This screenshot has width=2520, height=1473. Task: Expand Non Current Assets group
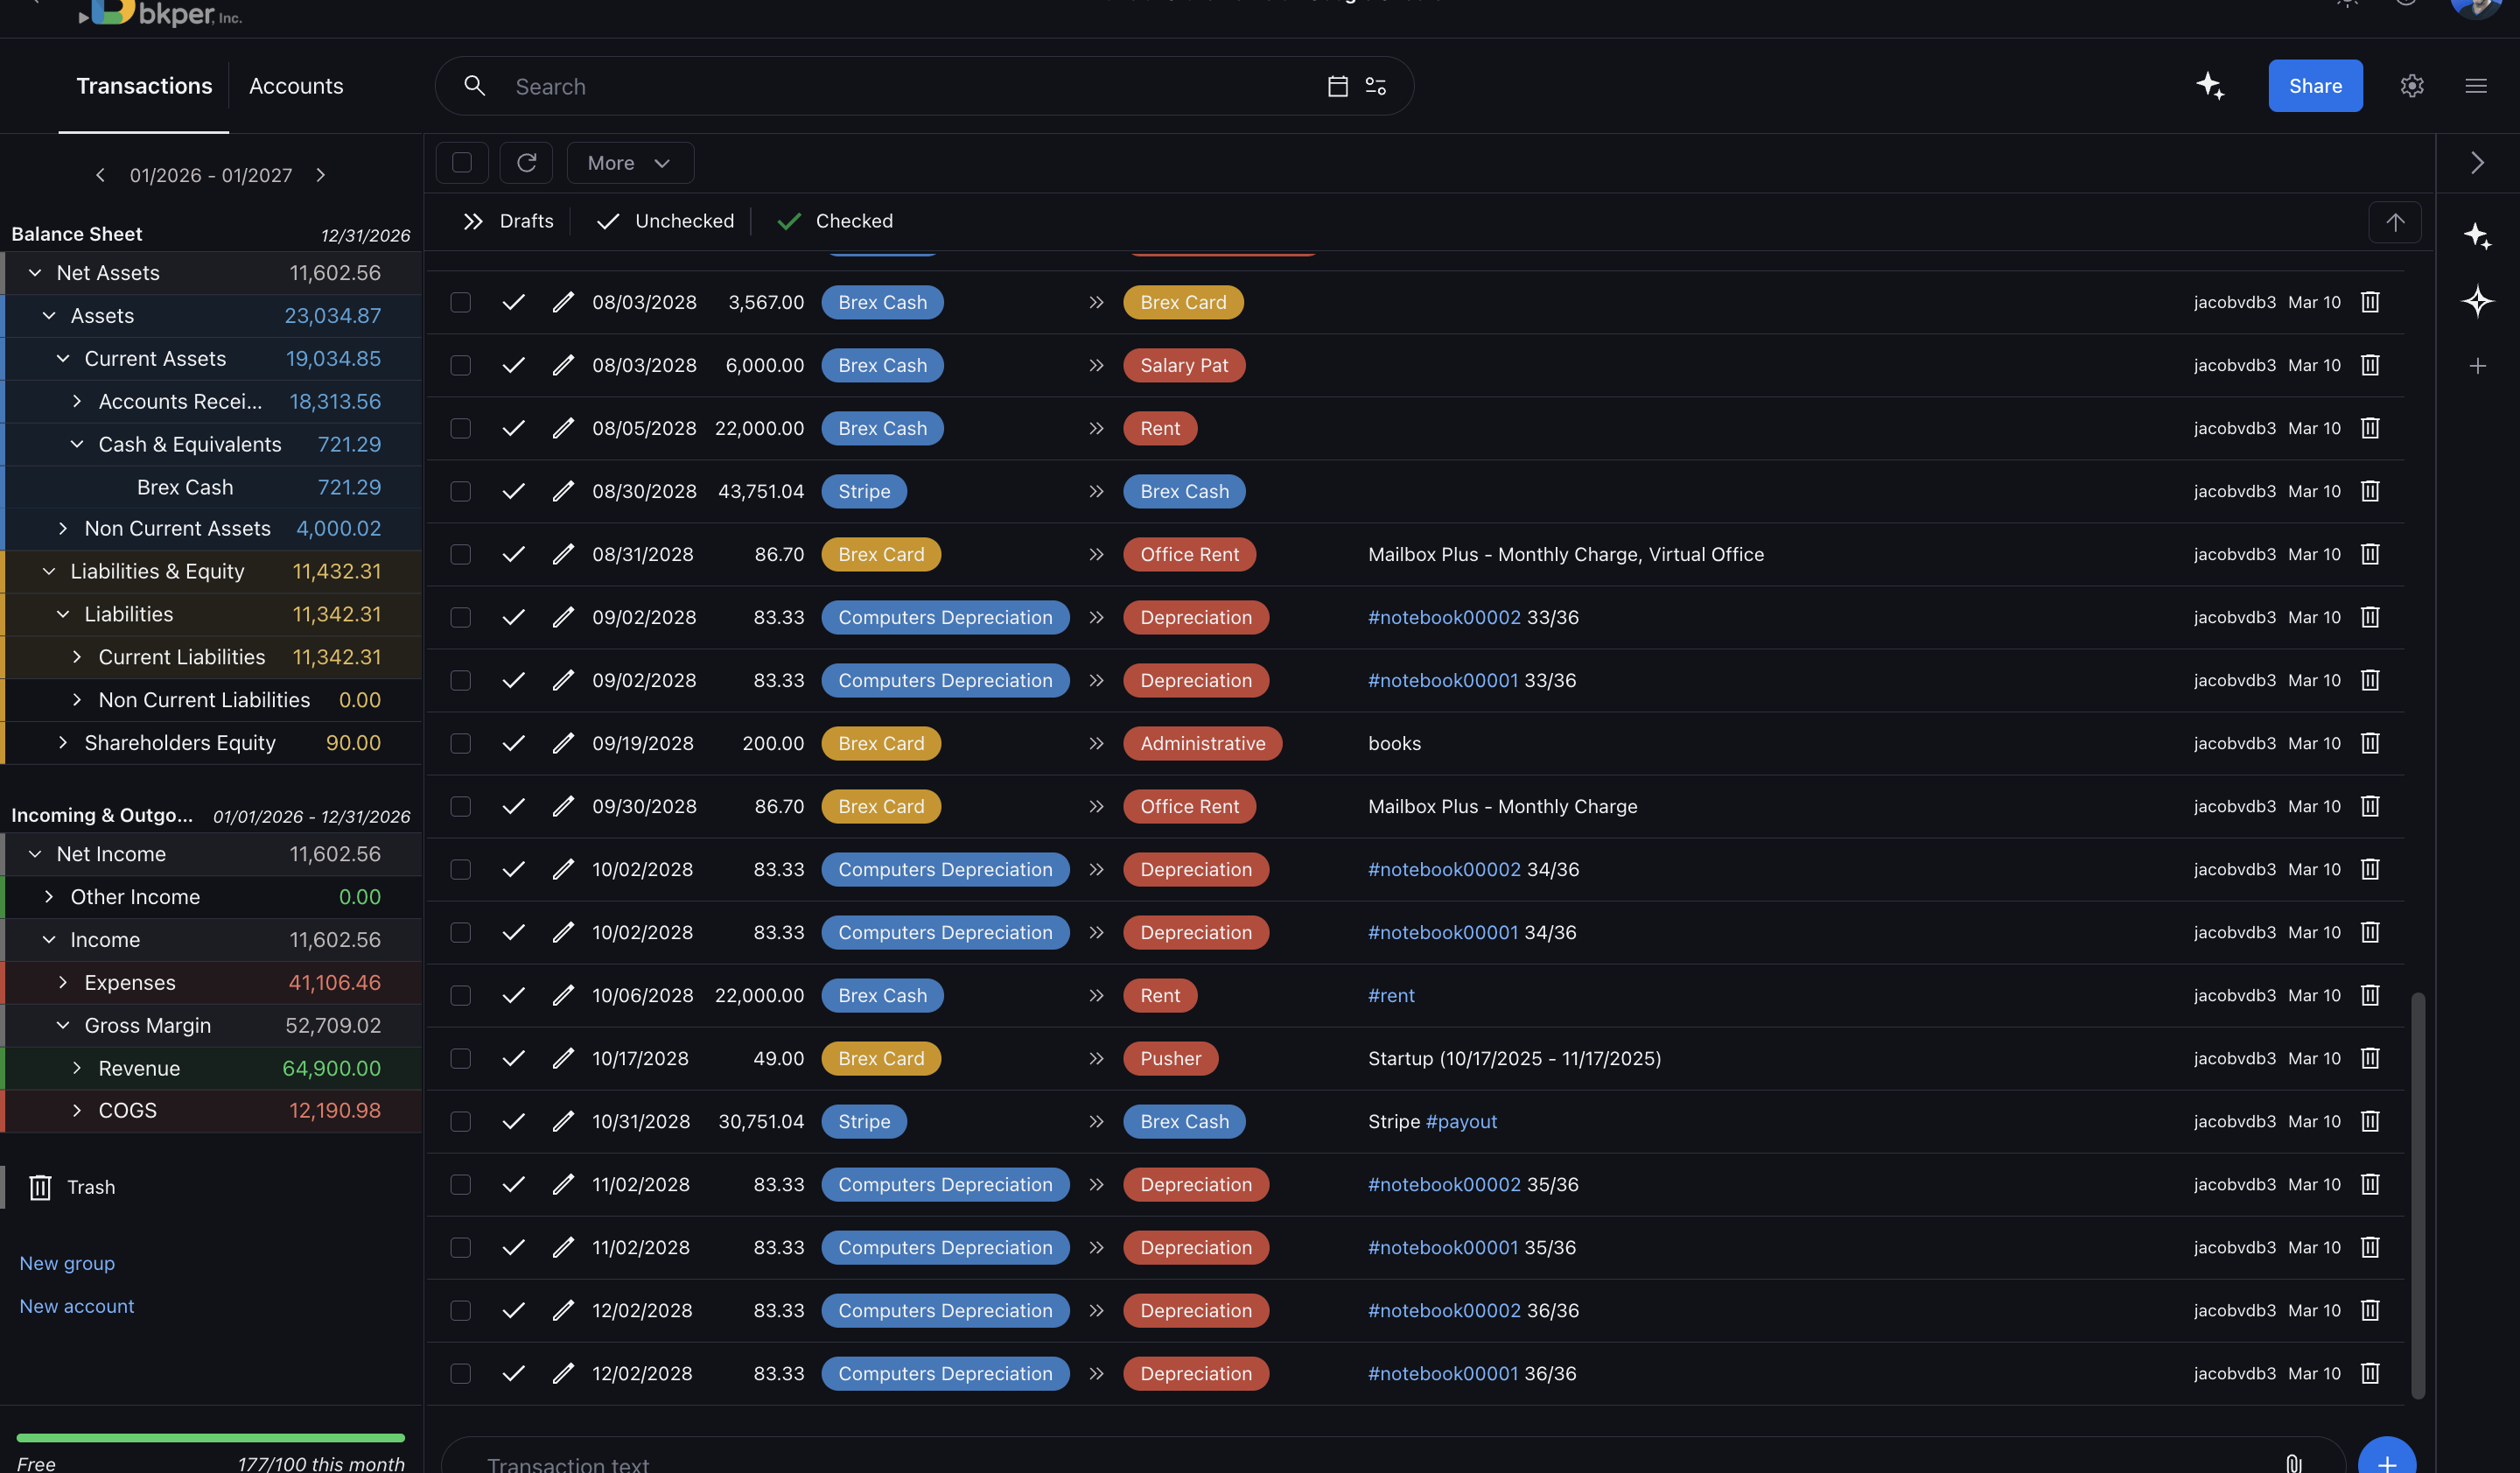(63, 528)
